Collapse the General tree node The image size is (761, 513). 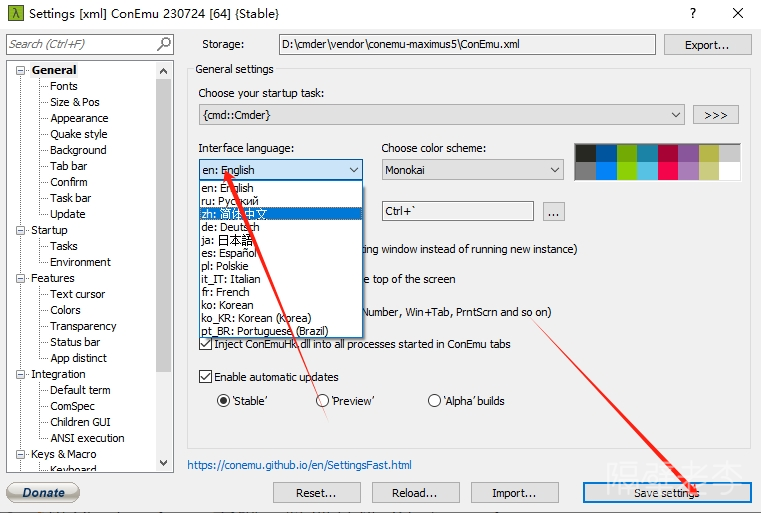point(20,70)
